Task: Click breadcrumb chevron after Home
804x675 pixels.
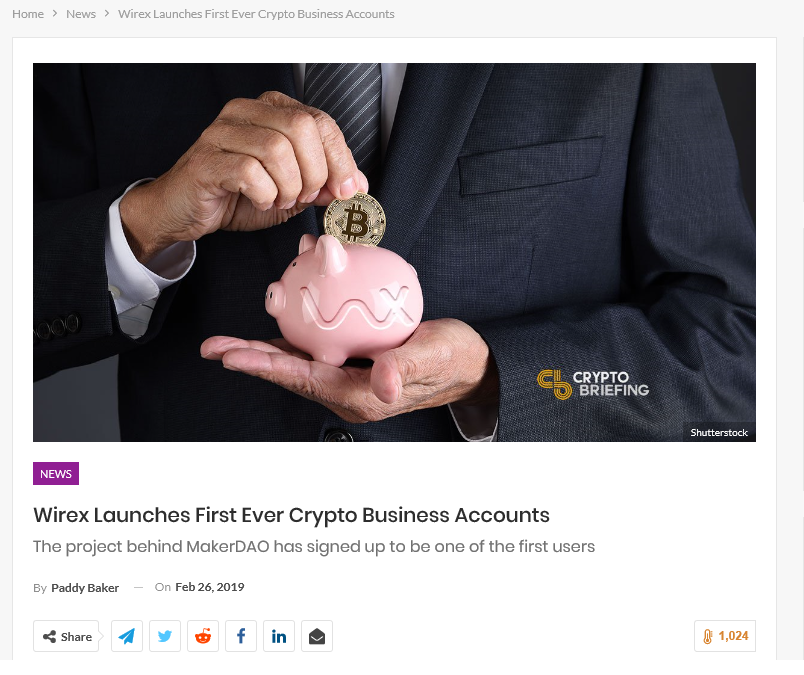Action: click(55, 14)
